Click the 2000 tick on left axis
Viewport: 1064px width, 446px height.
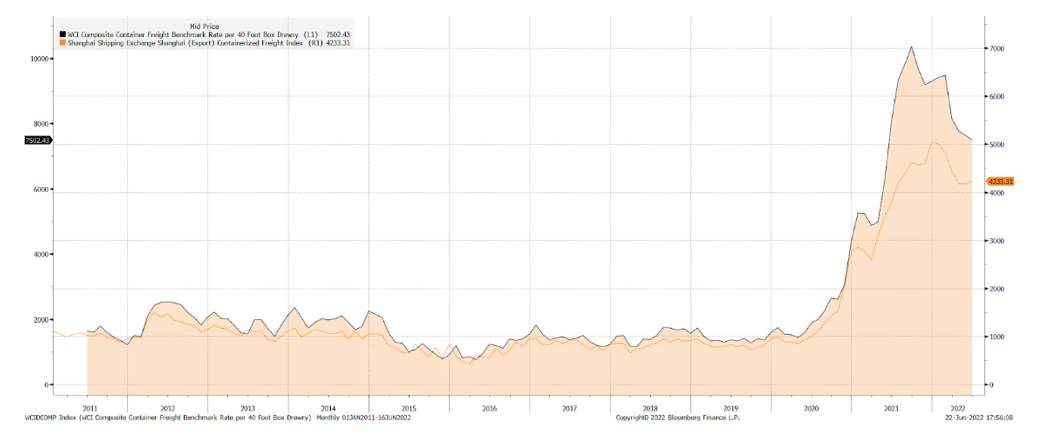coord(40,319)
